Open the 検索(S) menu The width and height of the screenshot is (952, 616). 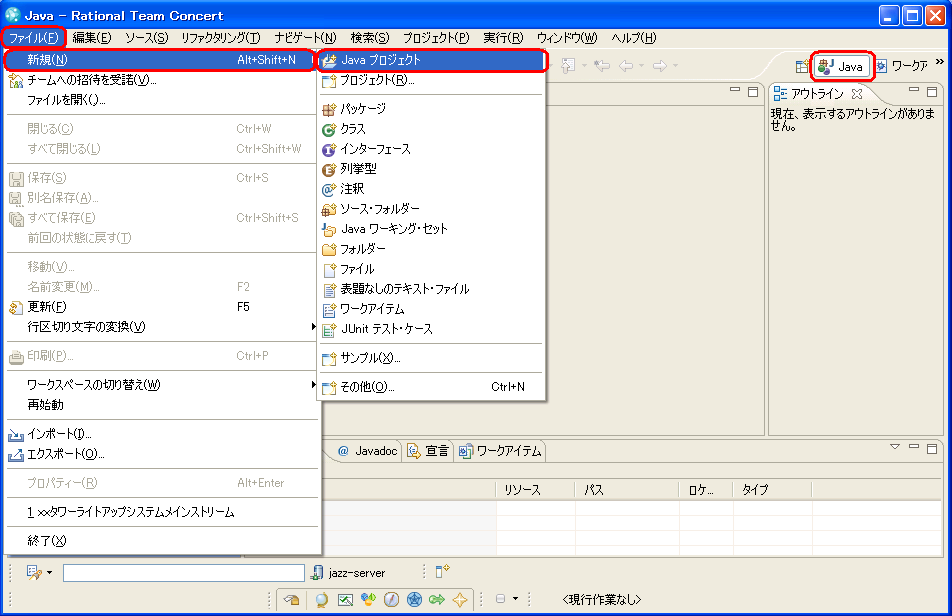(370, 38)
